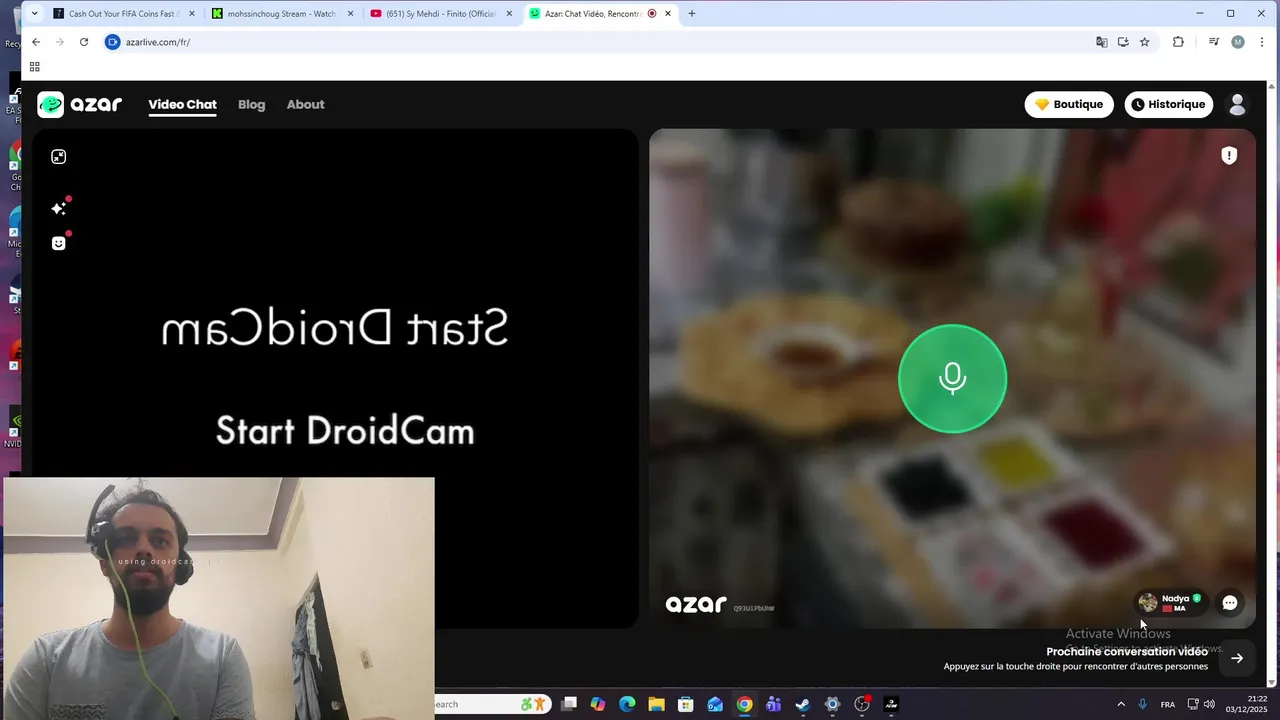Open a new browser tab
This screenshot has height=720, width=1280.
(691, 14)
